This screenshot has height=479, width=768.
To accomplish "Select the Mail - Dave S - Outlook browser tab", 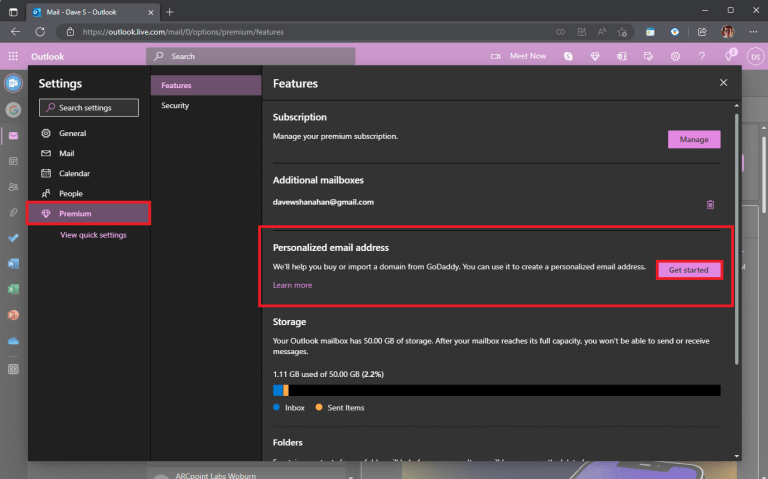I will coord(93,12).
